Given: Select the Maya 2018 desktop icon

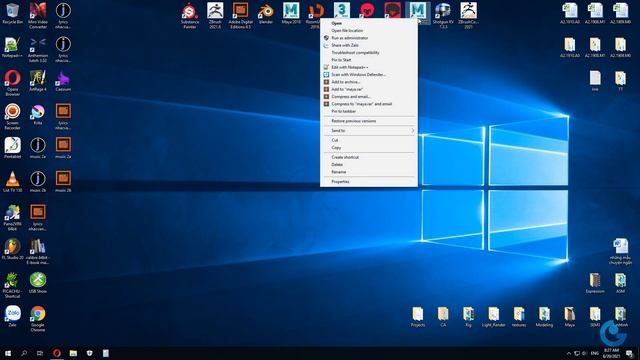Looking at the screenshot, I should click(291, 13).
